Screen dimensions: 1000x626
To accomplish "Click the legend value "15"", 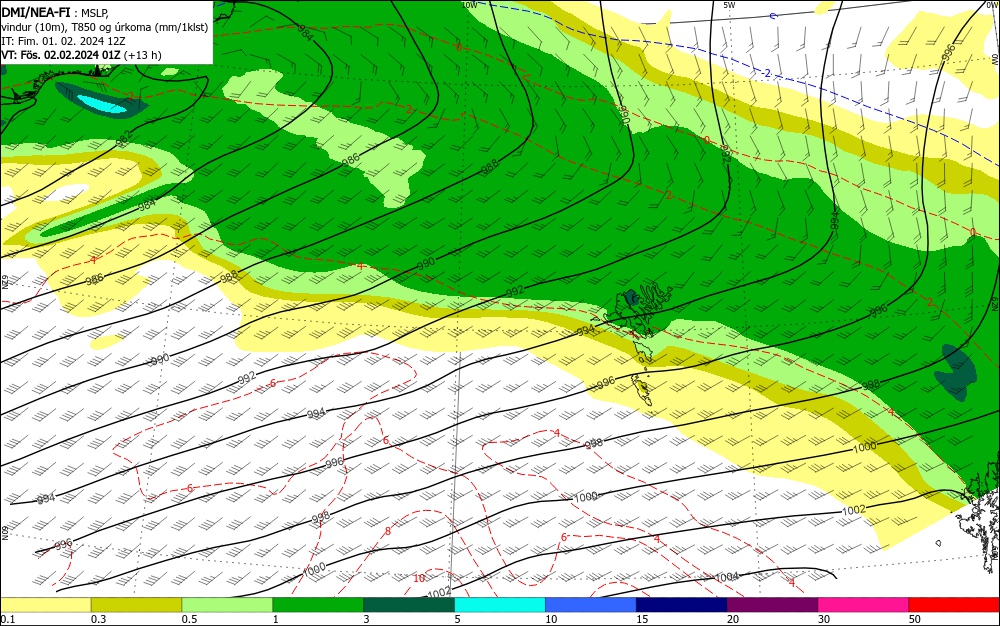I will [x=642, y=619].
